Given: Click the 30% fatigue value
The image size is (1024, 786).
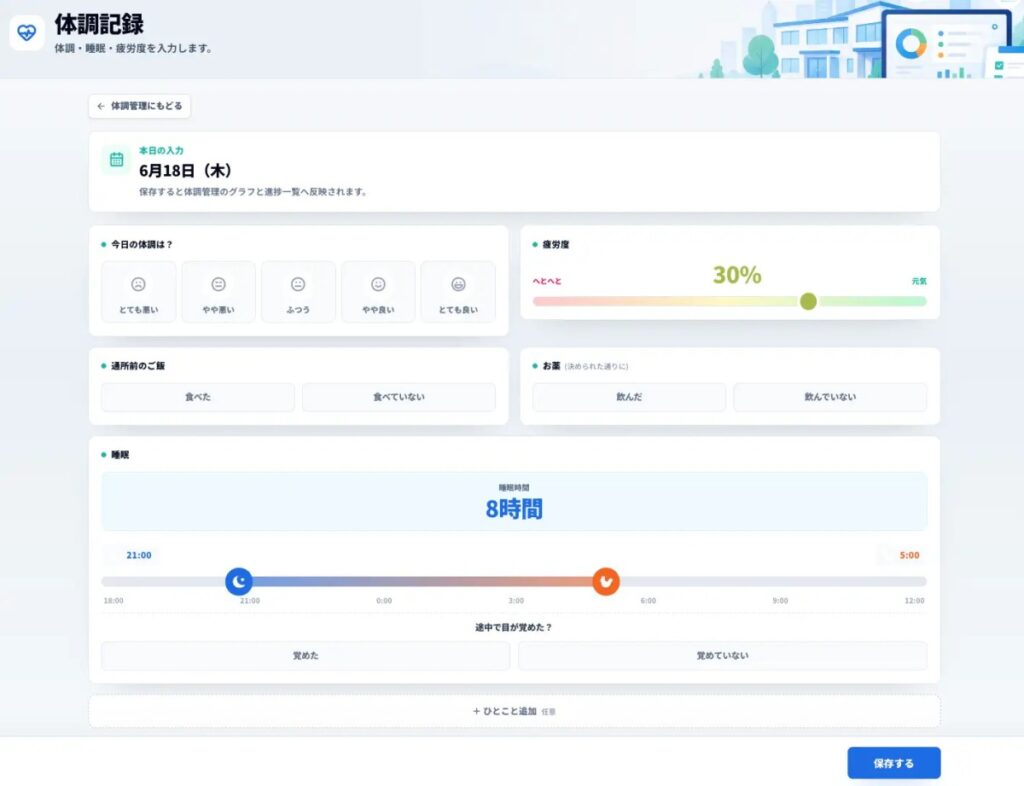Looking at the screenshot, I should [737, 275].
